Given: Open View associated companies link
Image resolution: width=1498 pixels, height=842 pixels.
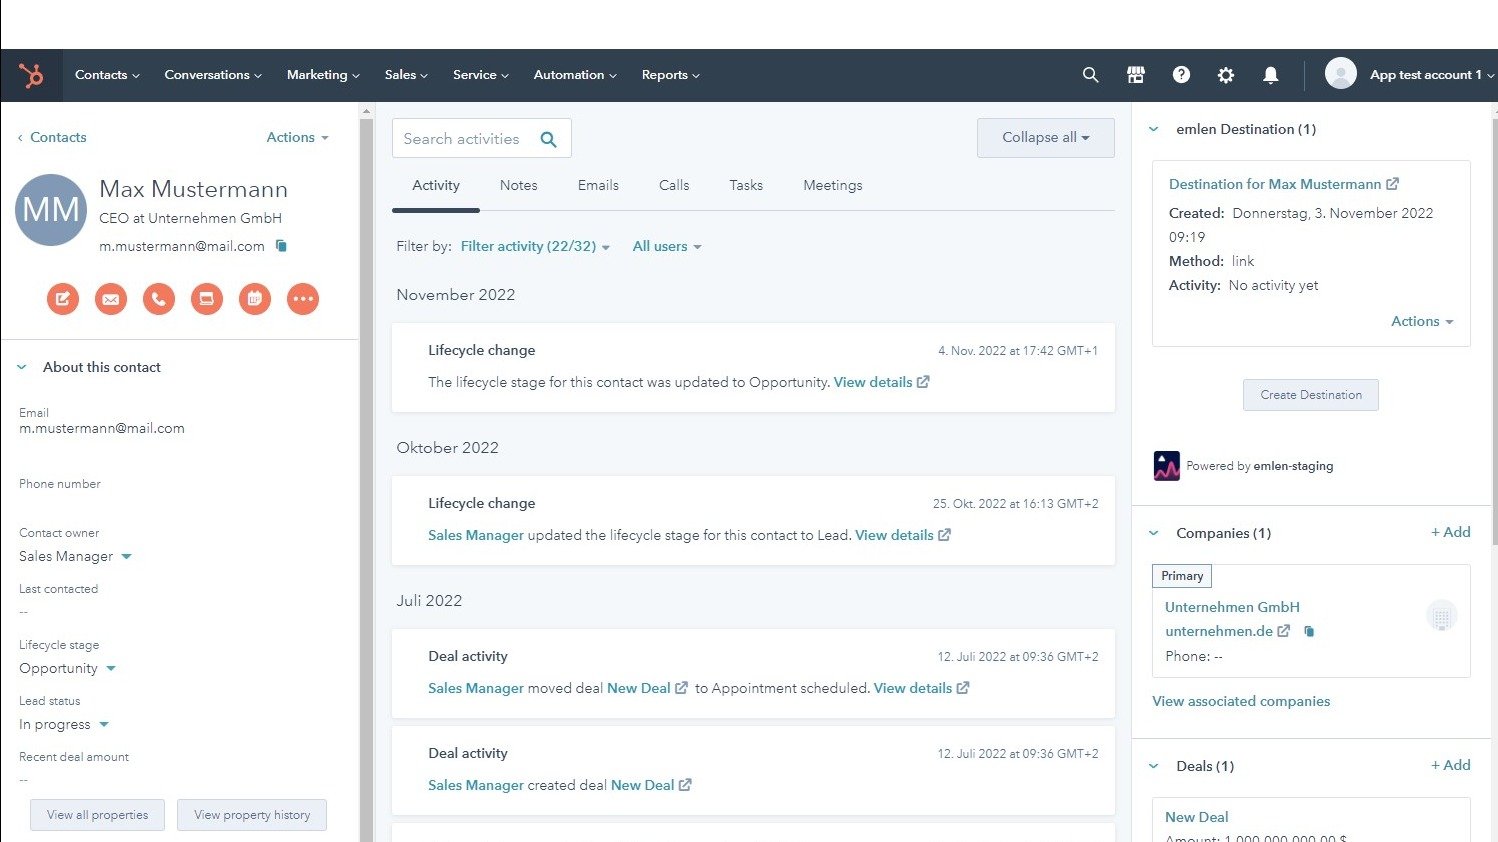Looking at the screenshot, I should 1241,701.
